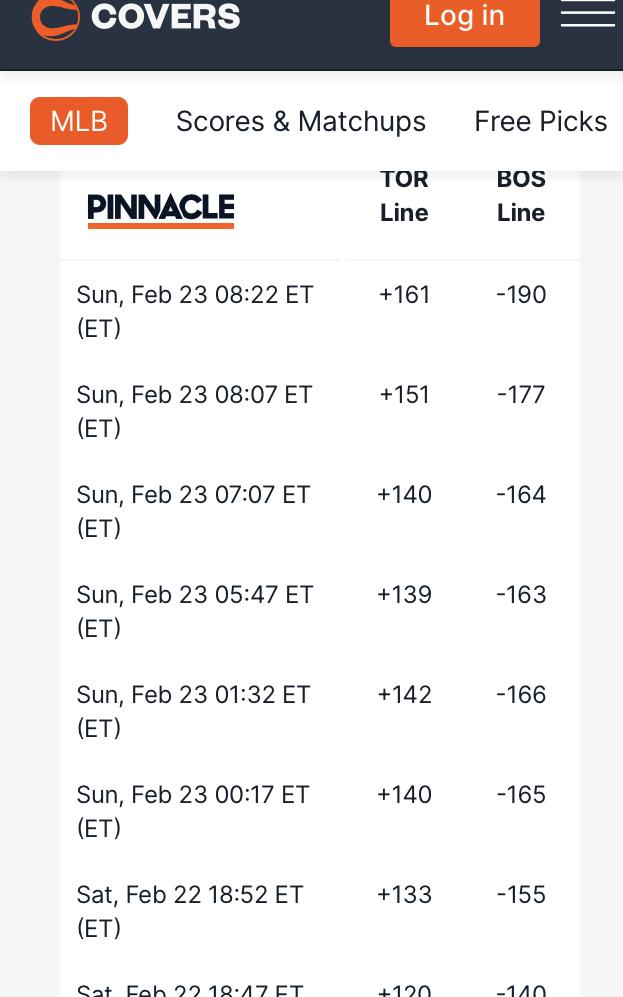Select the BOS Line column header

tap(521, 196)
